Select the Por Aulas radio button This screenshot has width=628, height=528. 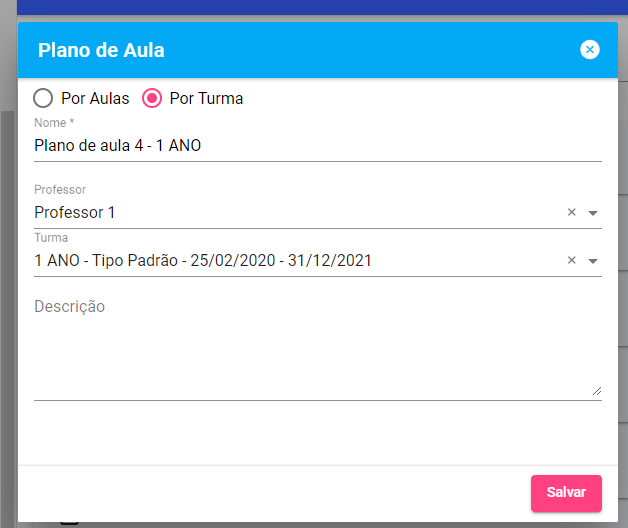(x=43, y=98)
